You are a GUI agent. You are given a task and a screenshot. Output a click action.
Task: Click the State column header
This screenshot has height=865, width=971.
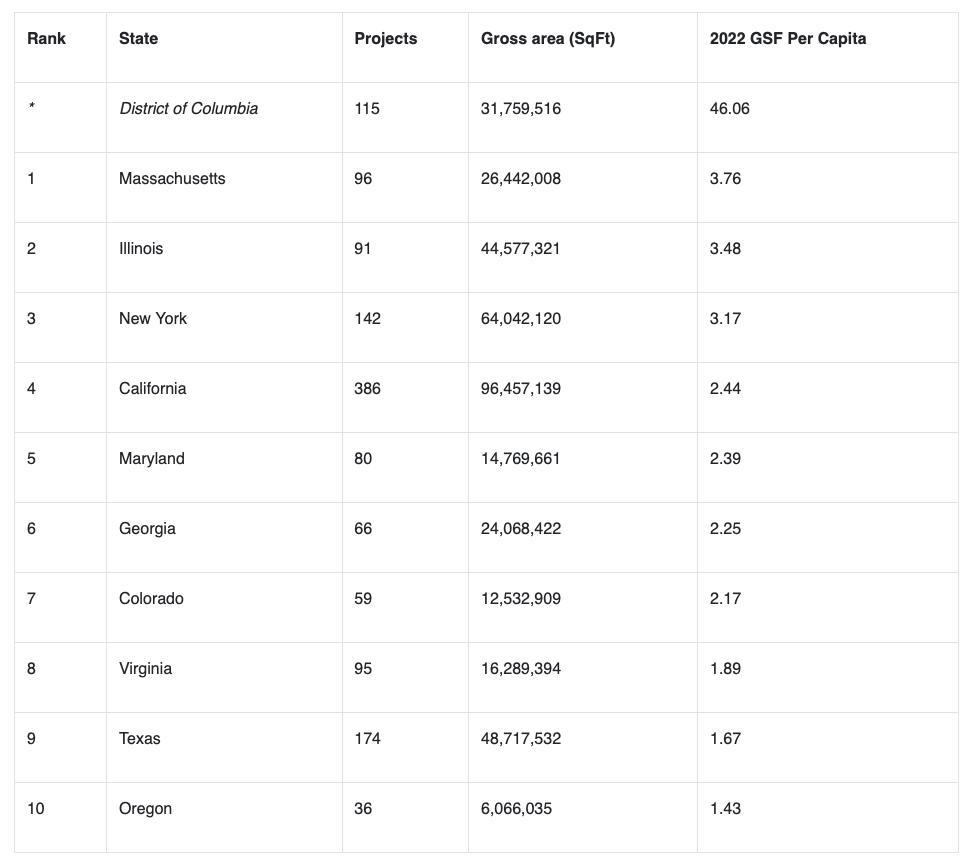[138, 38]
